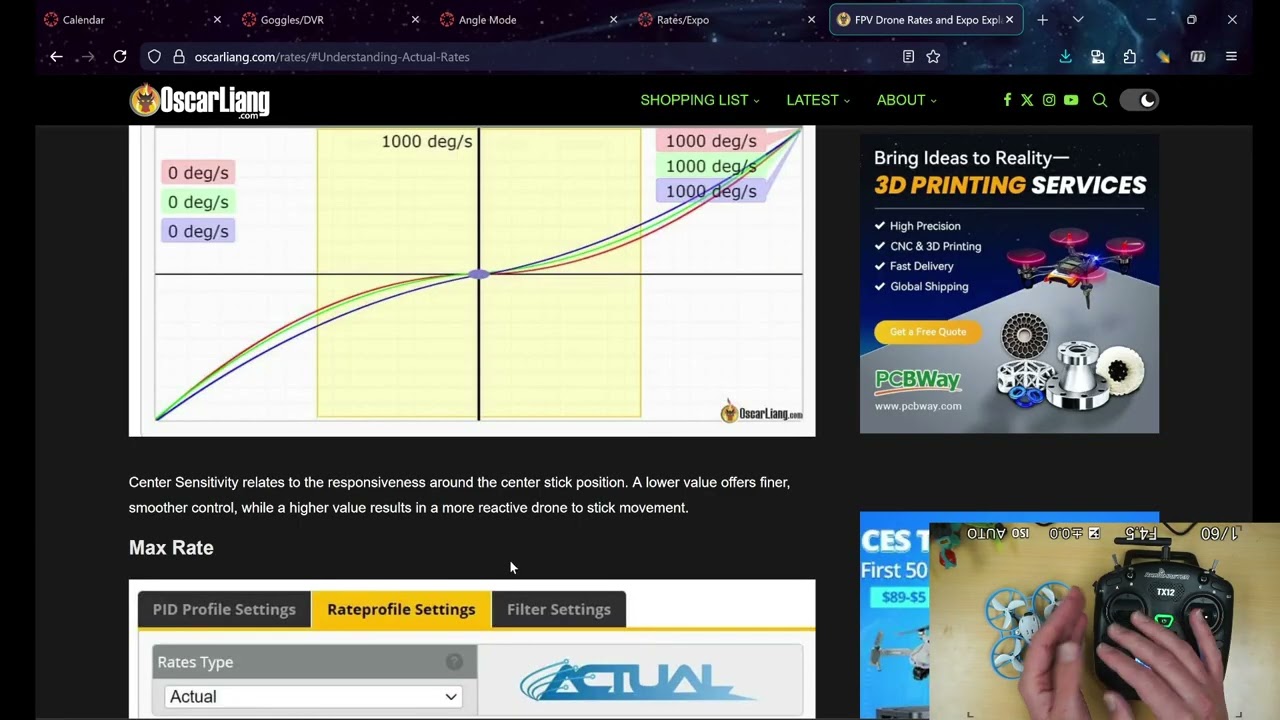Viewport: 1280px width, 720px height.
Task: Open the site search magnifier
Action: pyautogui.click(x=1100, y=100)
